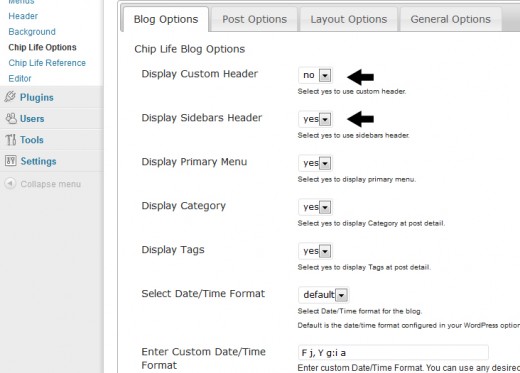Click 'Select Date/Time format for the blog.' hint
Image resolution: width=520 pixels, height=373 pixels.
360,311
